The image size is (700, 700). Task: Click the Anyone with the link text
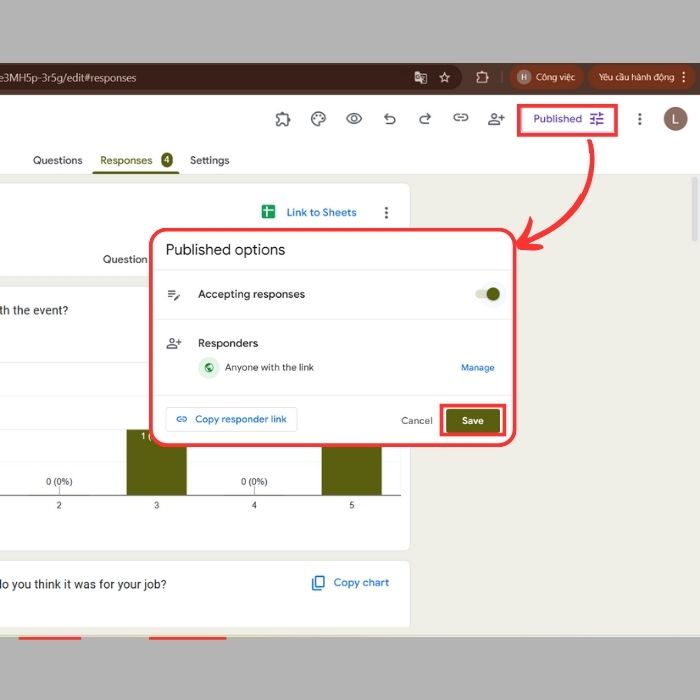coord(269,367)
